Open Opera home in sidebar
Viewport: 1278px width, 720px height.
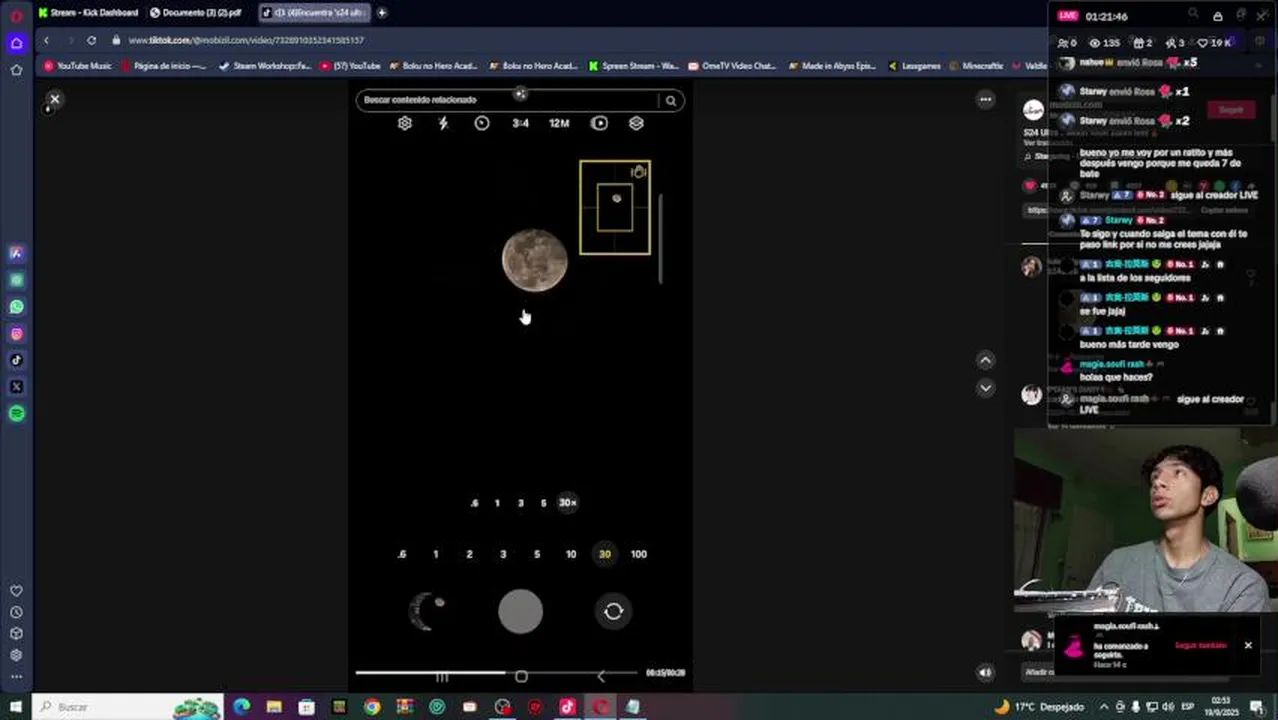(16, 43)
